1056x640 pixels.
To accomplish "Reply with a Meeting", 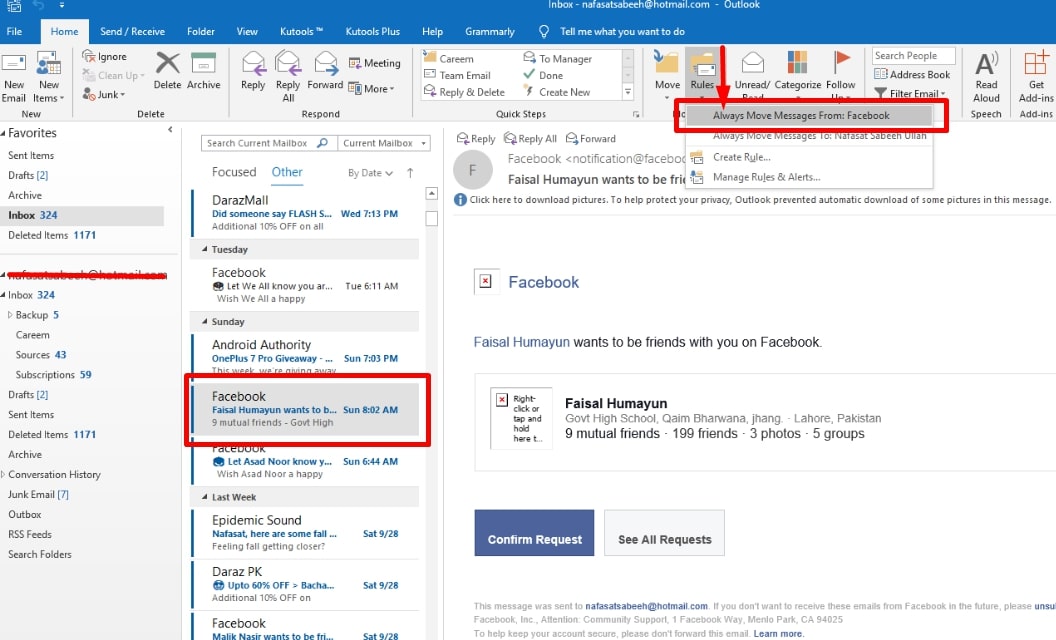I will pos(374,63).
